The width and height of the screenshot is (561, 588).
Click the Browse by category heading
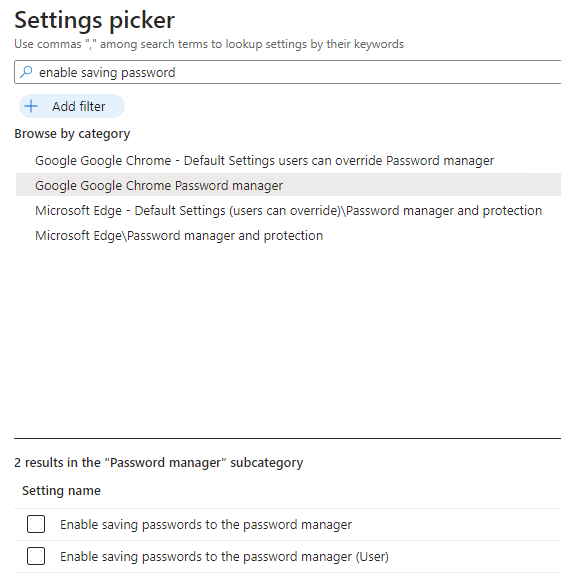(72, 134)
